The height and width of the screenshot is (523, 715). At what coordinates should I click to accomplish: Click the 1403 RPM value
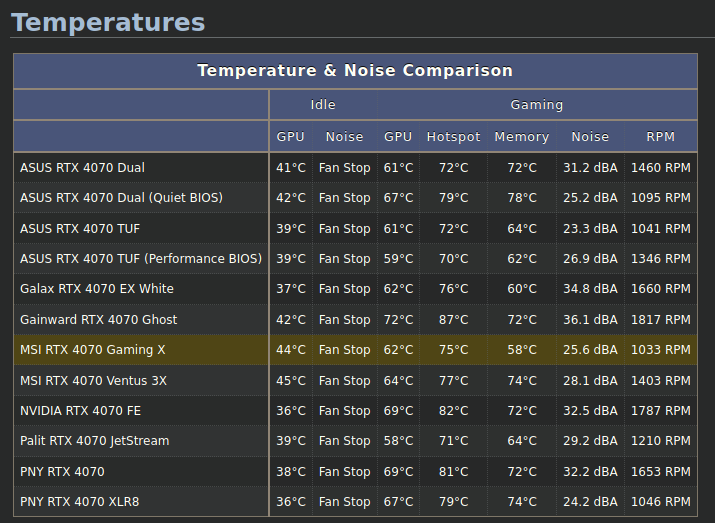660,380
